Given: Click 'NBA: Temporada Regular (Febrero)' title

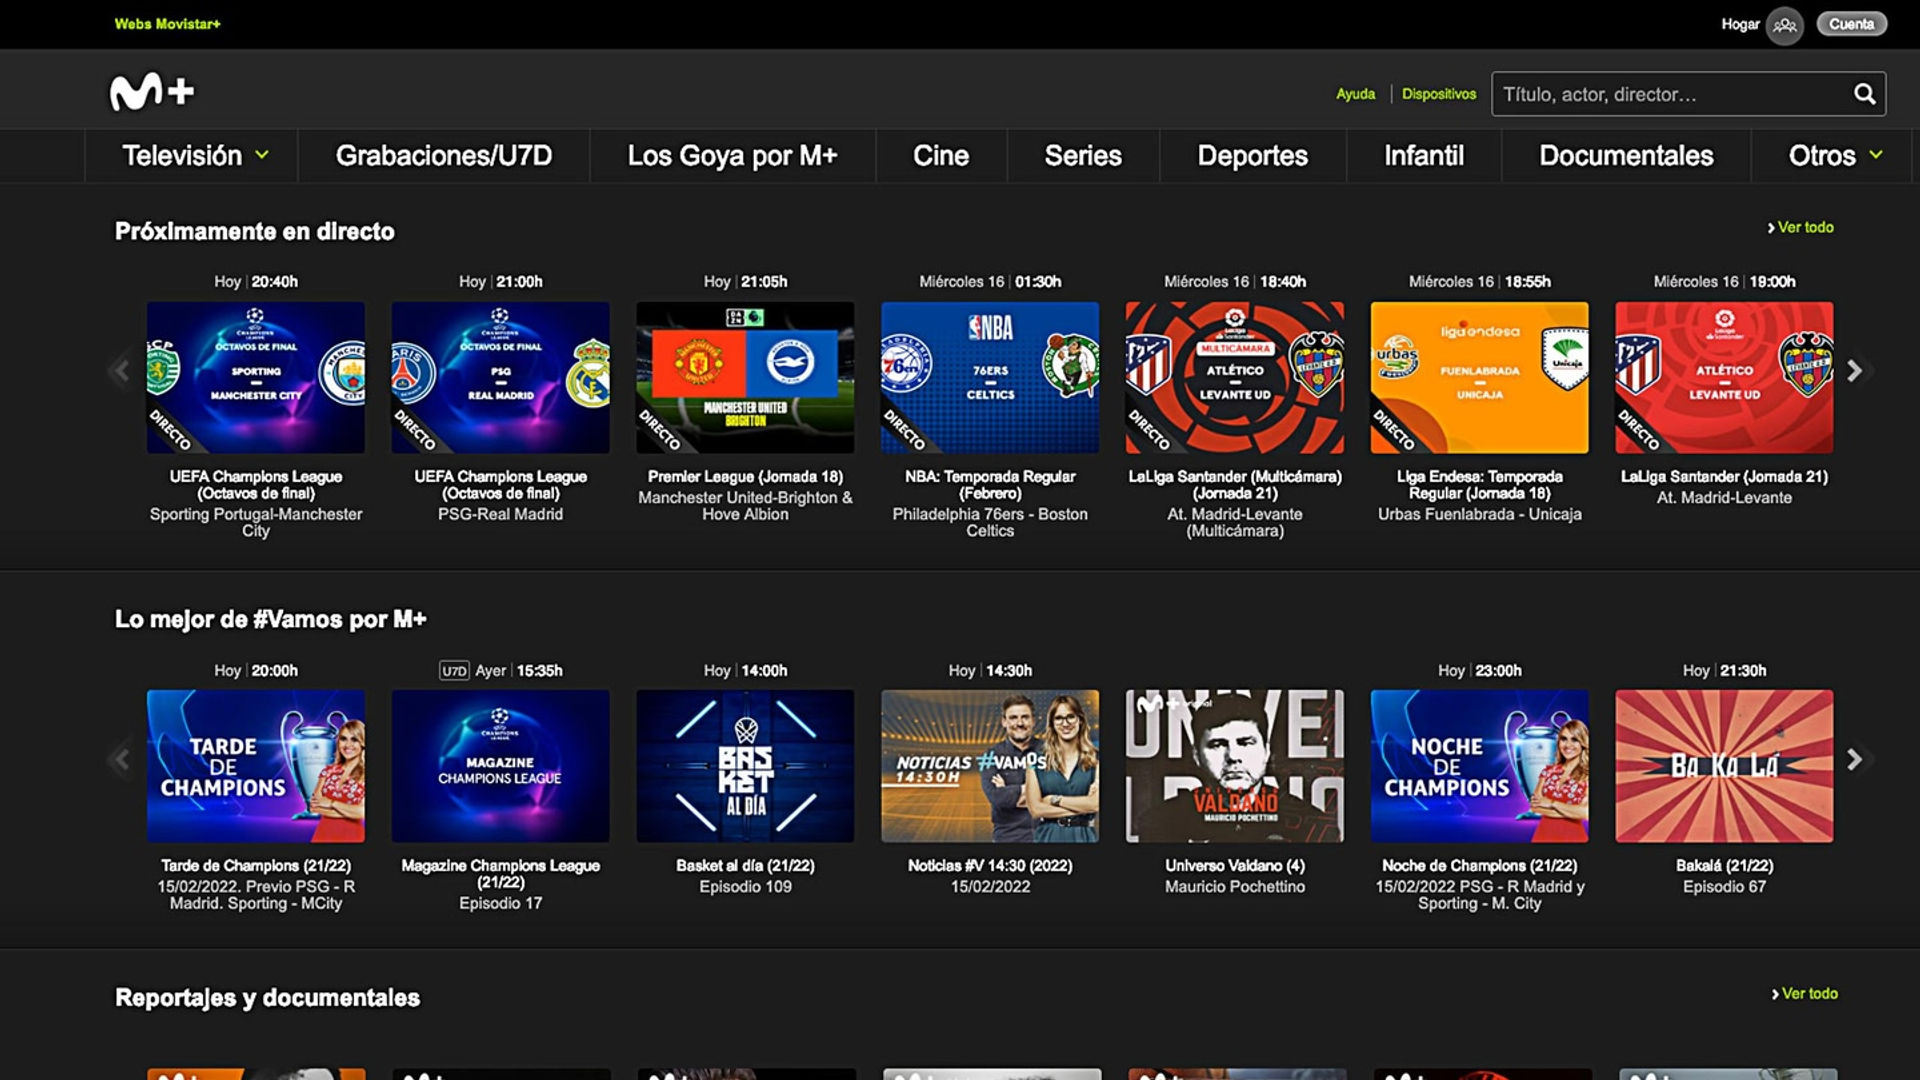Looking at the screenshot, I should click(990, 485).
